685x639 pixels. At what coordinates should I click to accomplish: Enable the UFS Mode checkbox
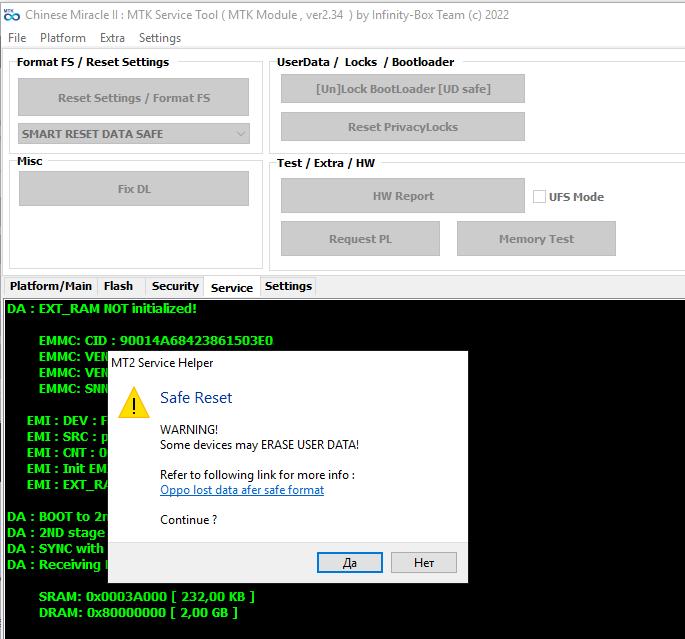(539, 197)
